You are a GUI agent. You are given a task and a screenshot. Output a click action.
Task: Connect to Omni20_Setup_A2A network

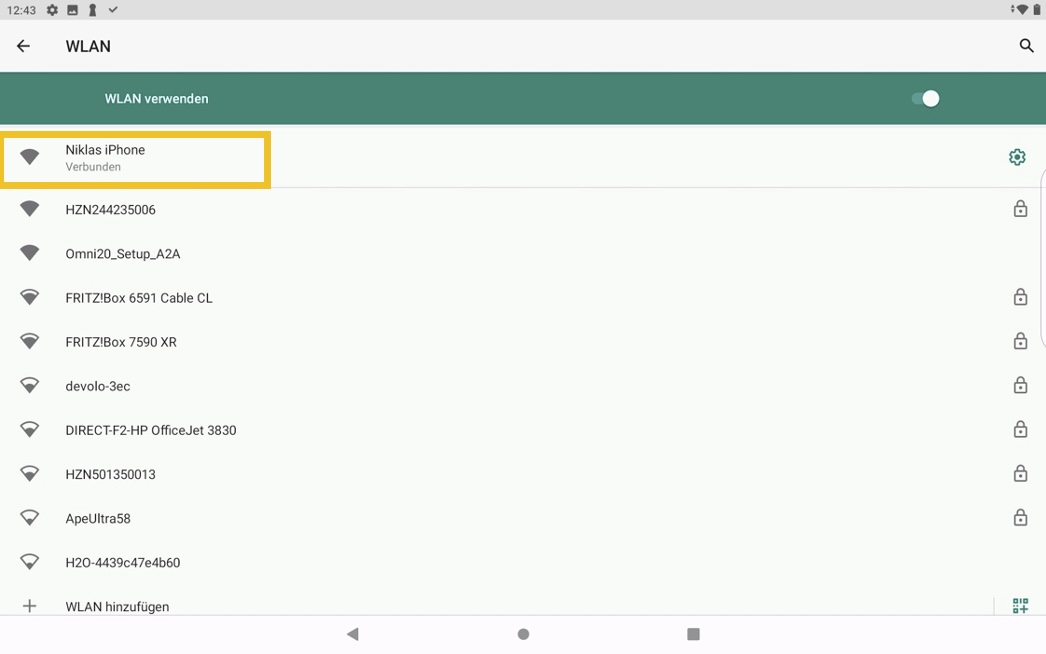coord(123,254)
